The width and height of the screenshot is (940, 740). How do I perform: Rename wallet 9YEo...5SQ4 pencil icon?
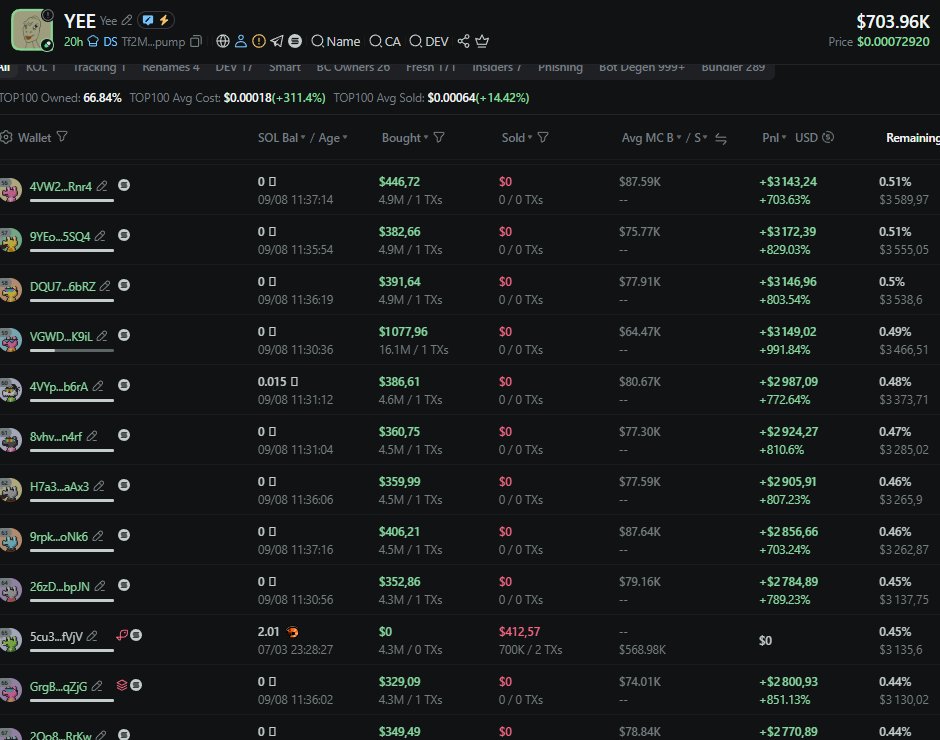coord(100,236)
